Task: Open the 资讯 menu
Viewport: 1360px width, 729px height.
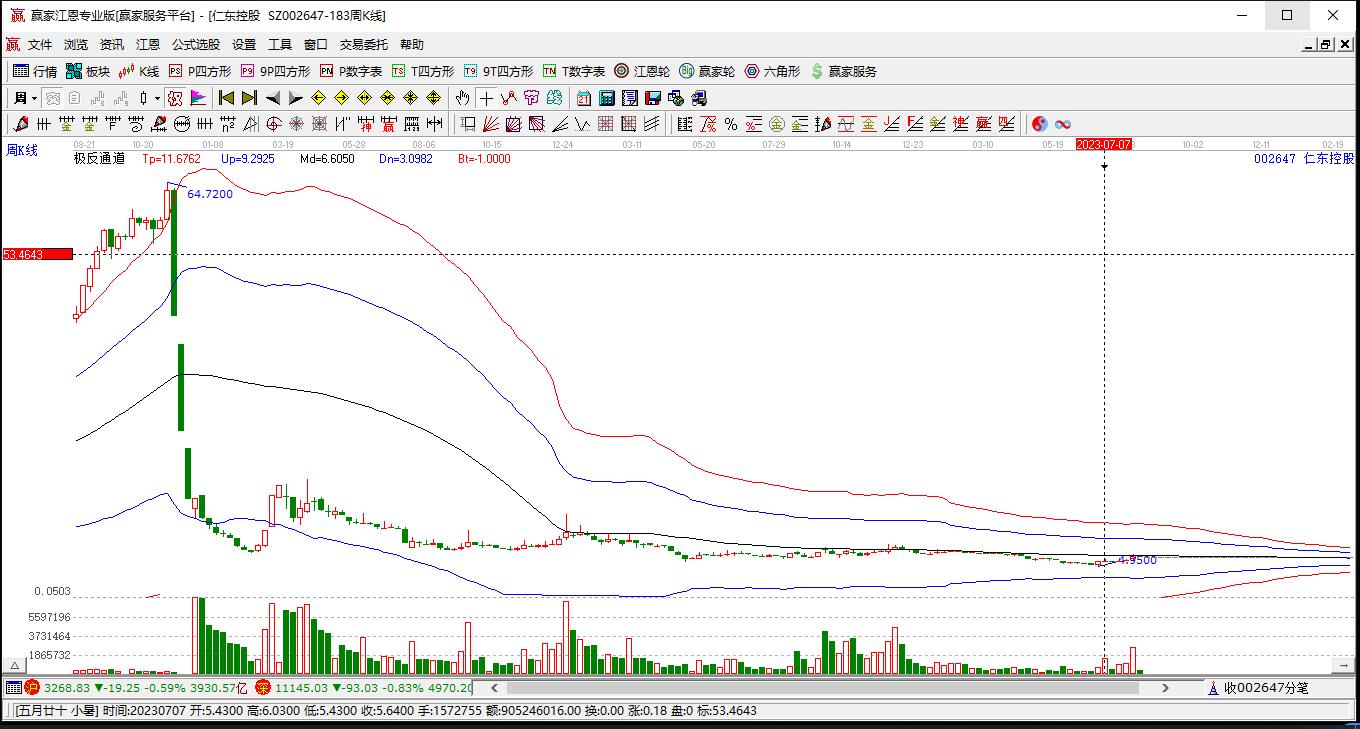Action: click(x=112, y=45)
